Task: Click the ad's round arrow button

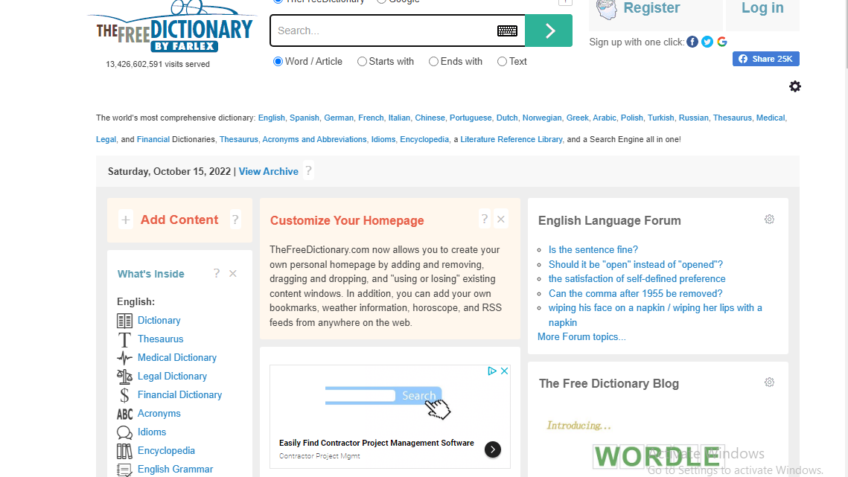Action: pyautogui.click(x=493, y=449)
